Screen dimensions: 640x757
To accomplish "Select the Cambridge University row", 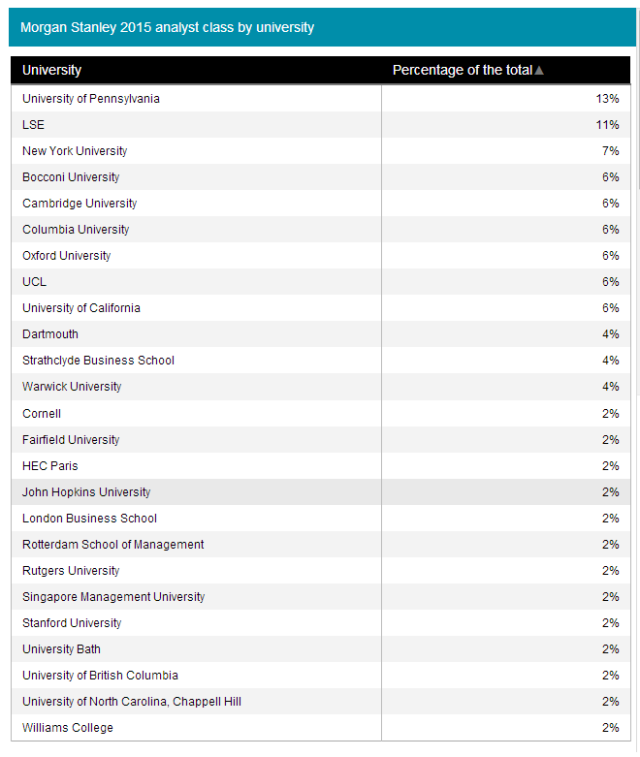I will coord(80,203).
